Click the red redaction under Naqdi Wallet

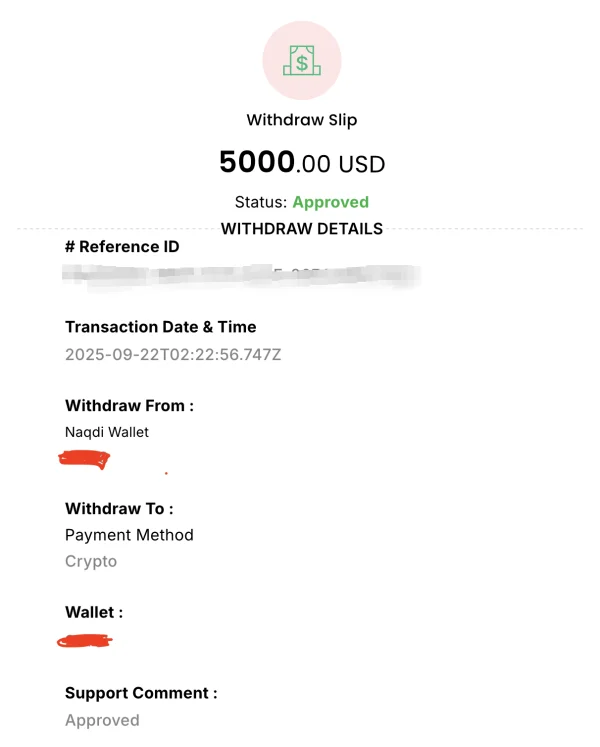[x=85, y=459]
